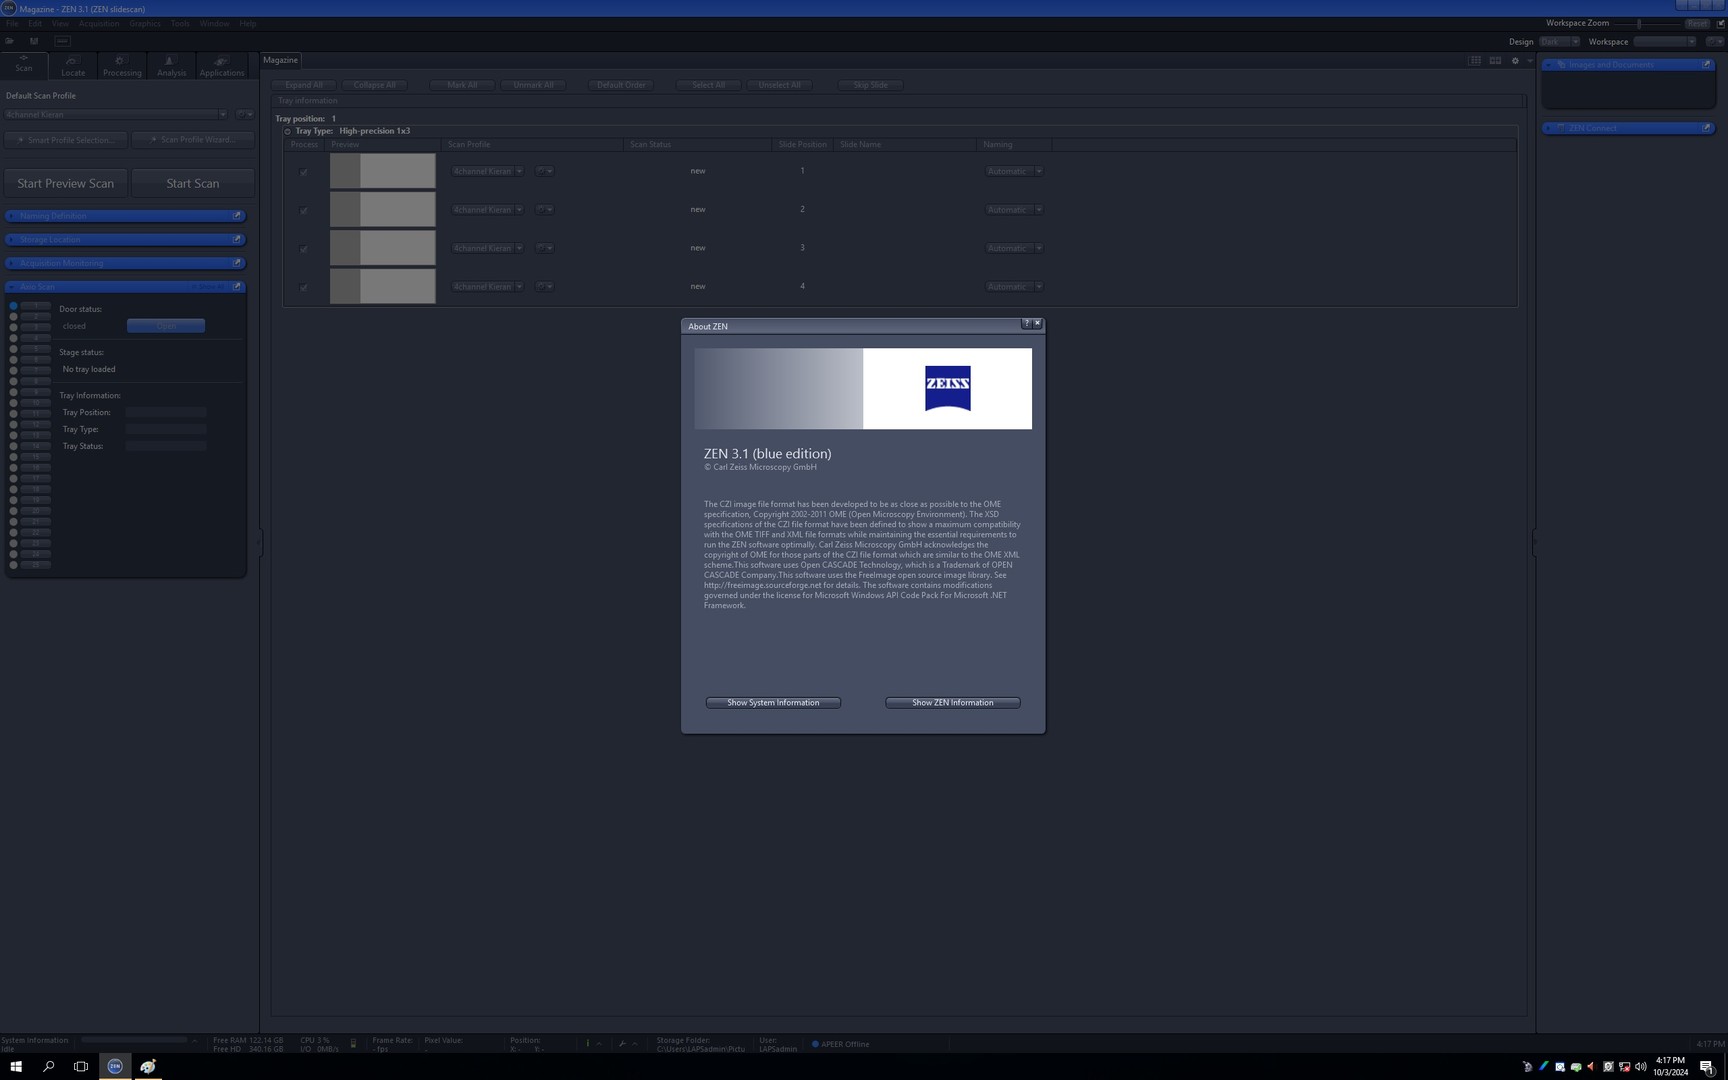Switch to the Locate tab

(x=73, y=66)
